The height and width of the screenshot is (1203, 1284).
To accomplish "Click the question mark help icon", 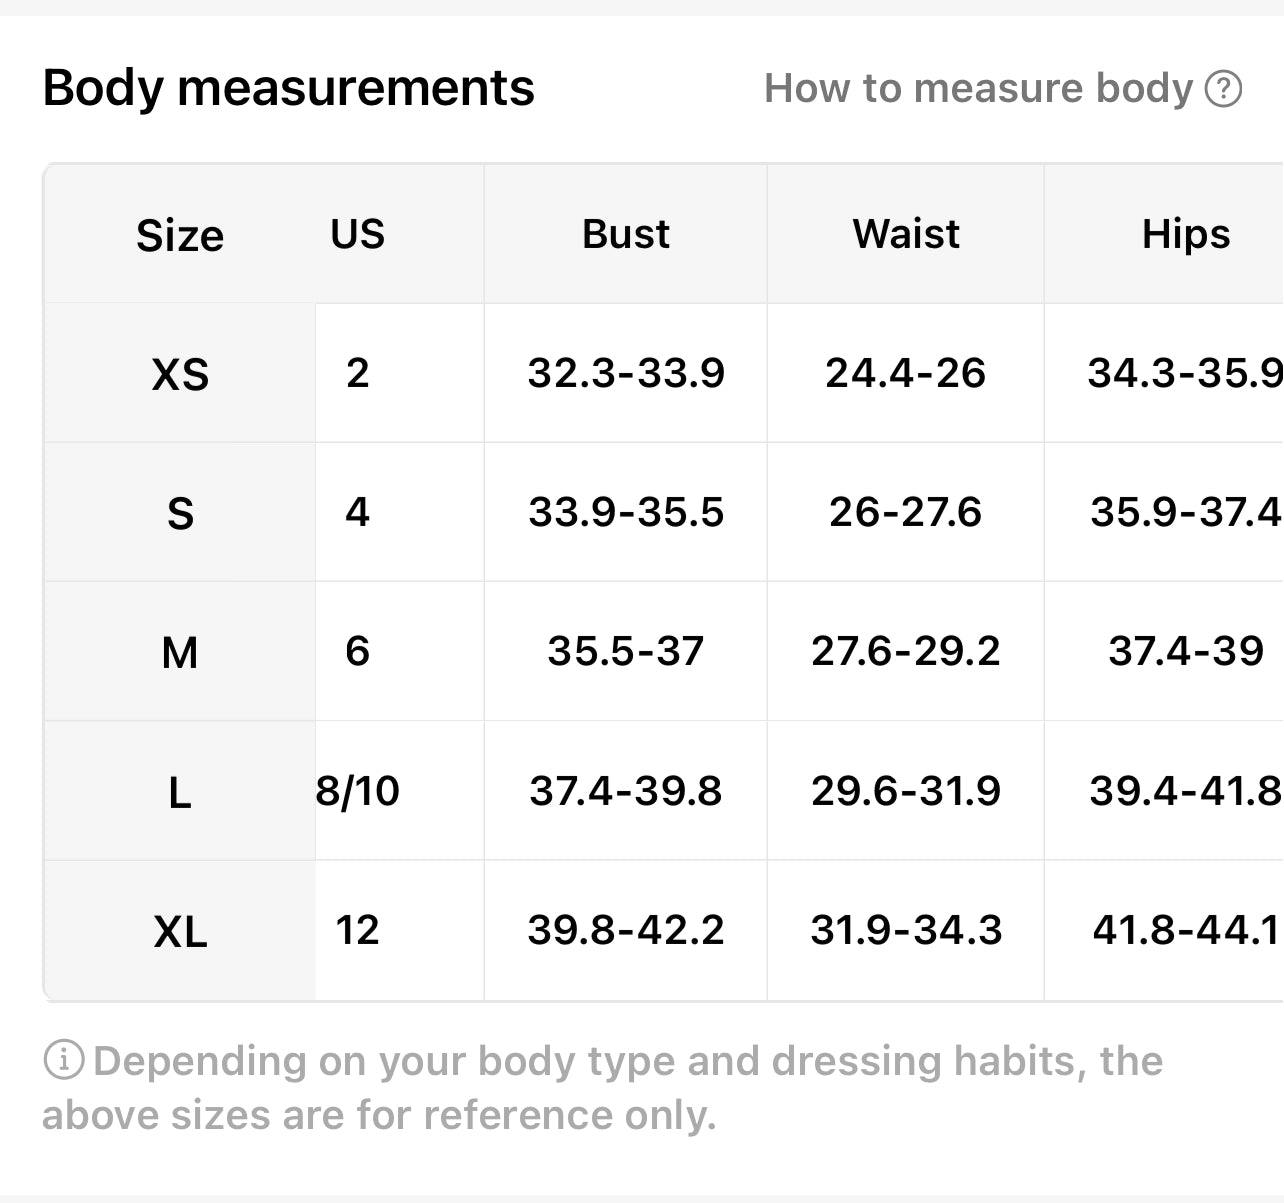I will coord(1223,89).
